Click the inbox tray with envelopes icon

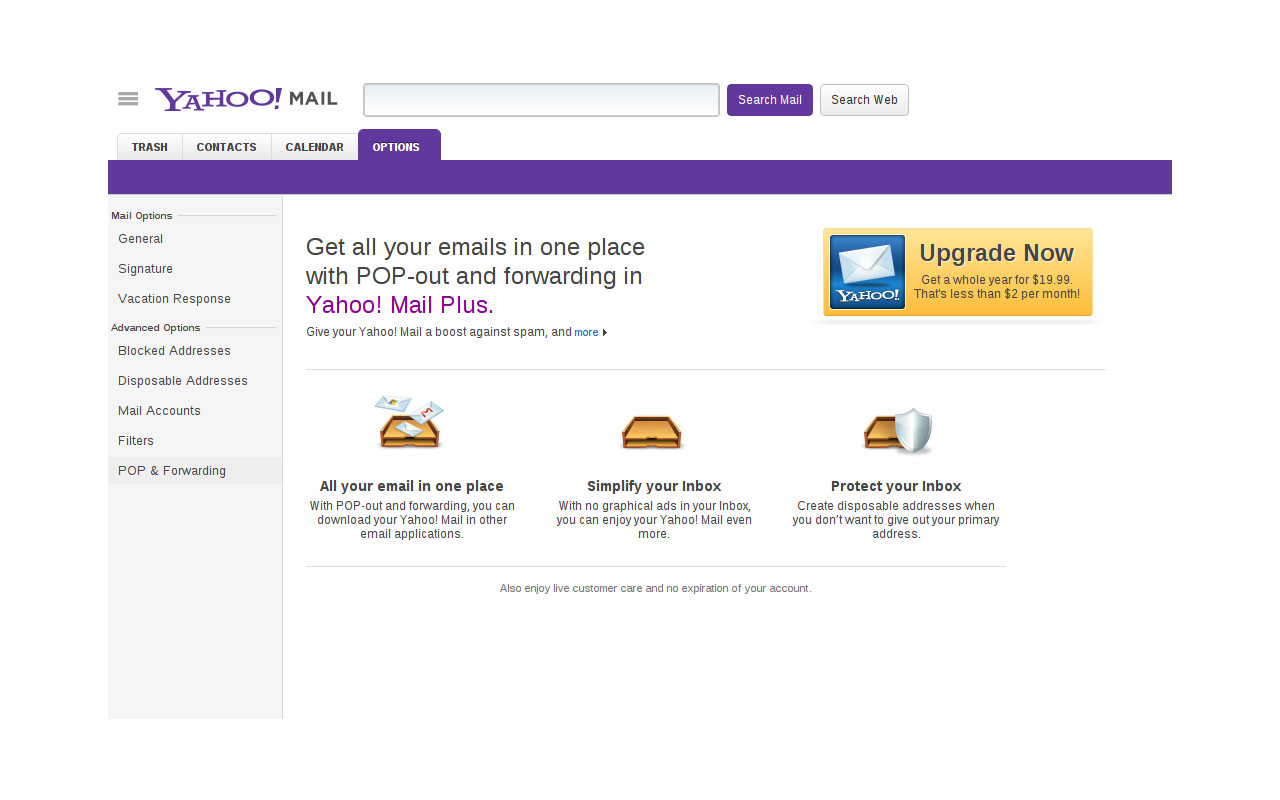pyautogui.click(x=409, y=422)
